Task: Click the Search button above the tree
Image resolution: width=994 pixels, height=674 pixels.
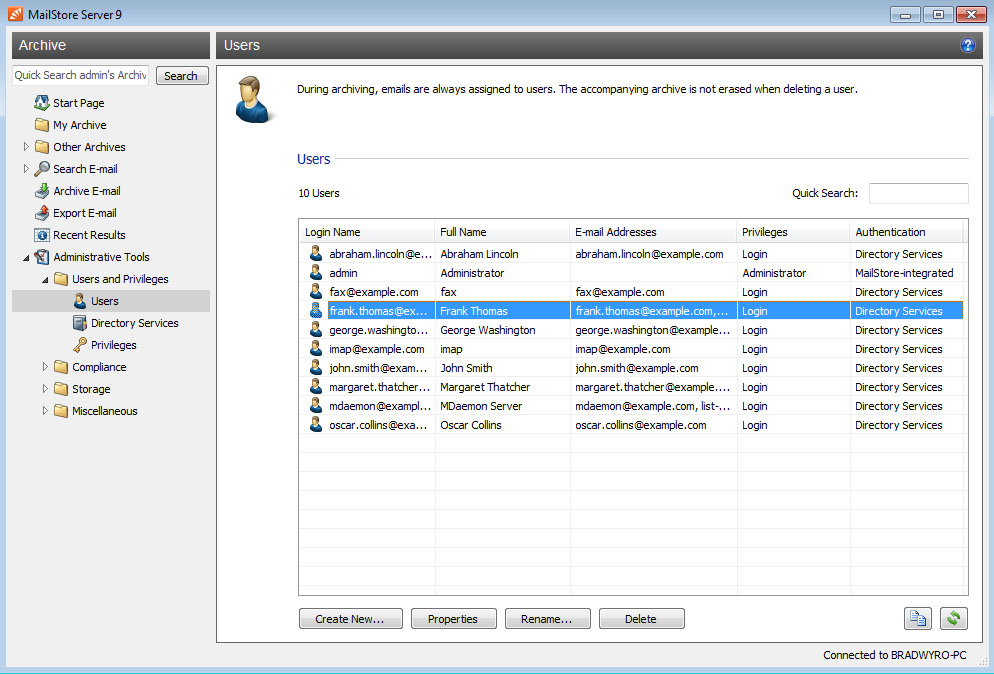Action: pyautogui.click(x=181, y=75)
